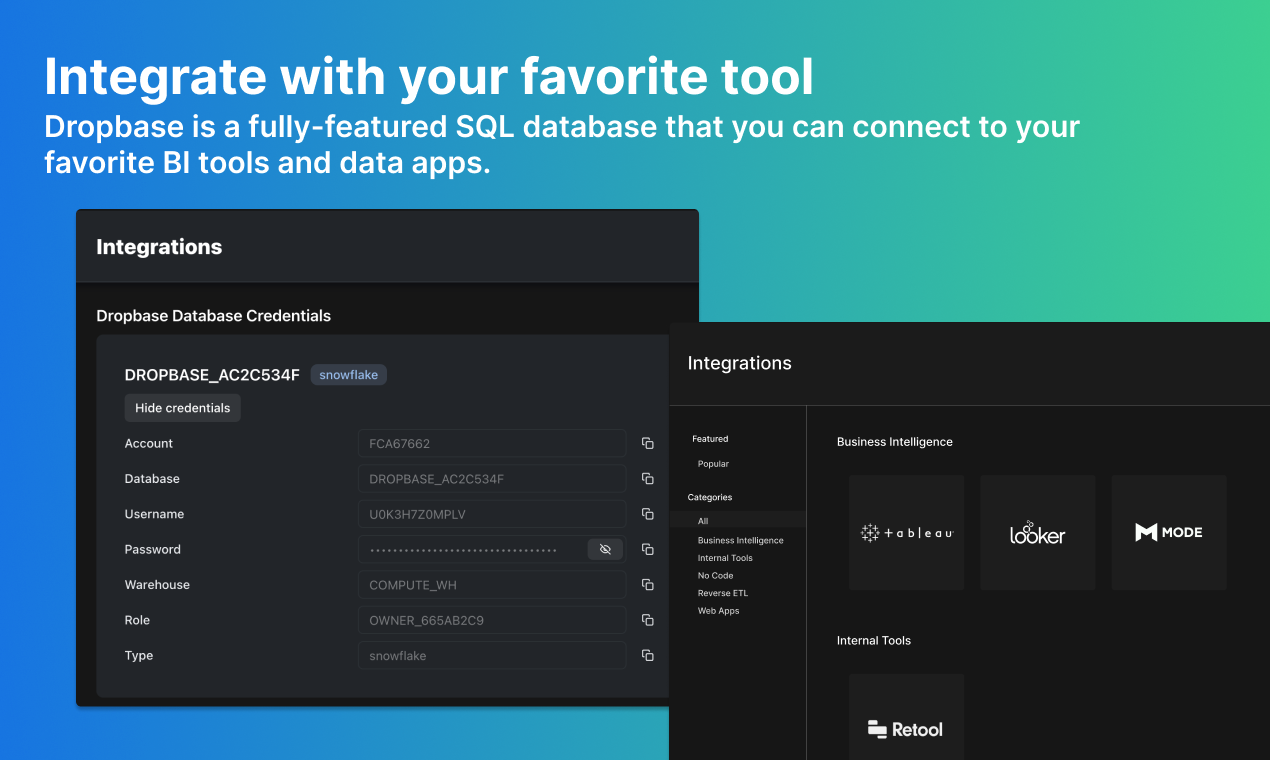Screen dimensions: 1270x760
Task: Open the Tableau integration card
Action: coord(907,532)
